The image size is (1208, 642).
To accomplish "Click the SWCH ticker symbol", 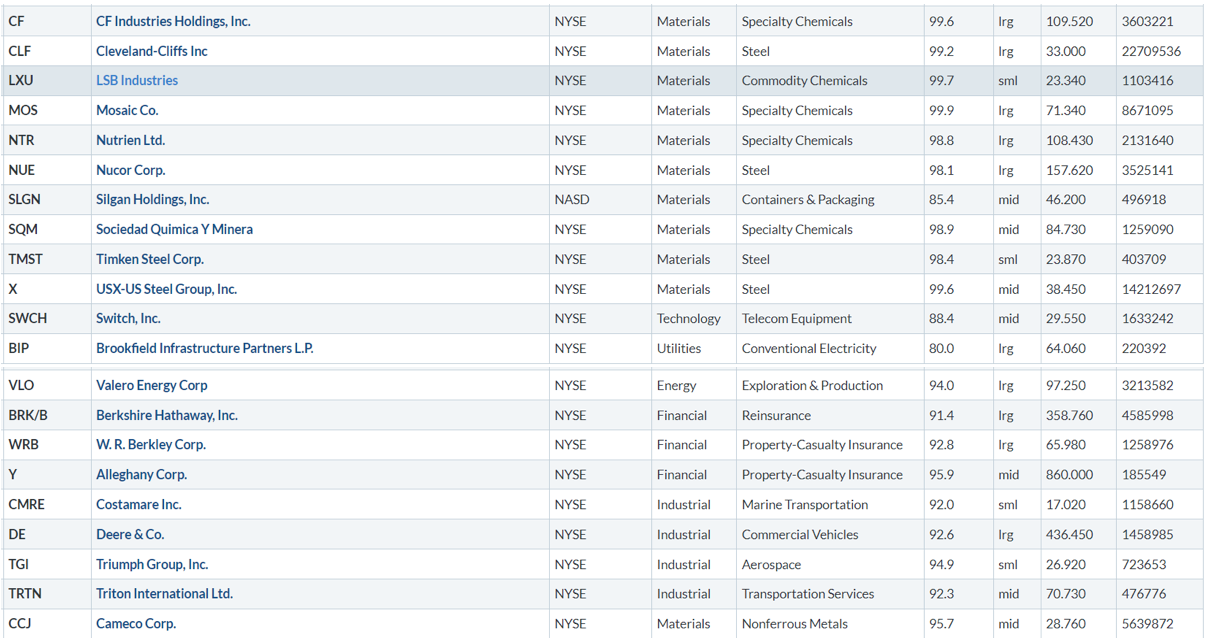I will pos(28,319).
